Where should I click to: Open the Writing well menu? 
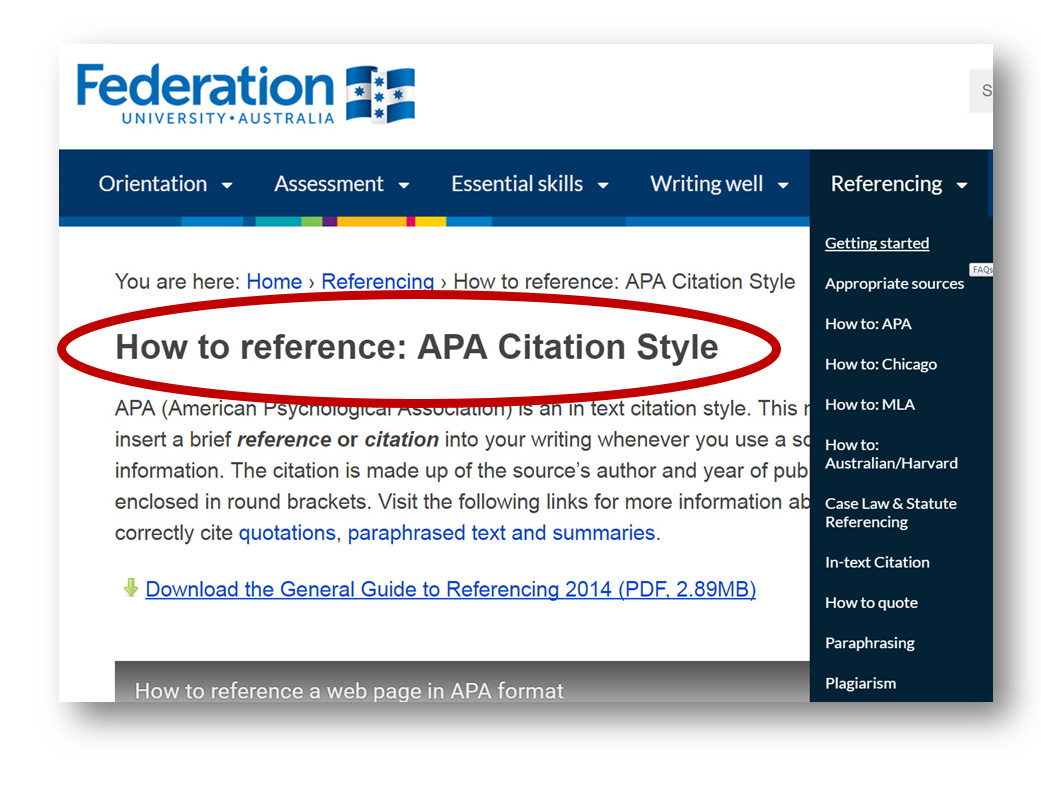coord(706,183)
